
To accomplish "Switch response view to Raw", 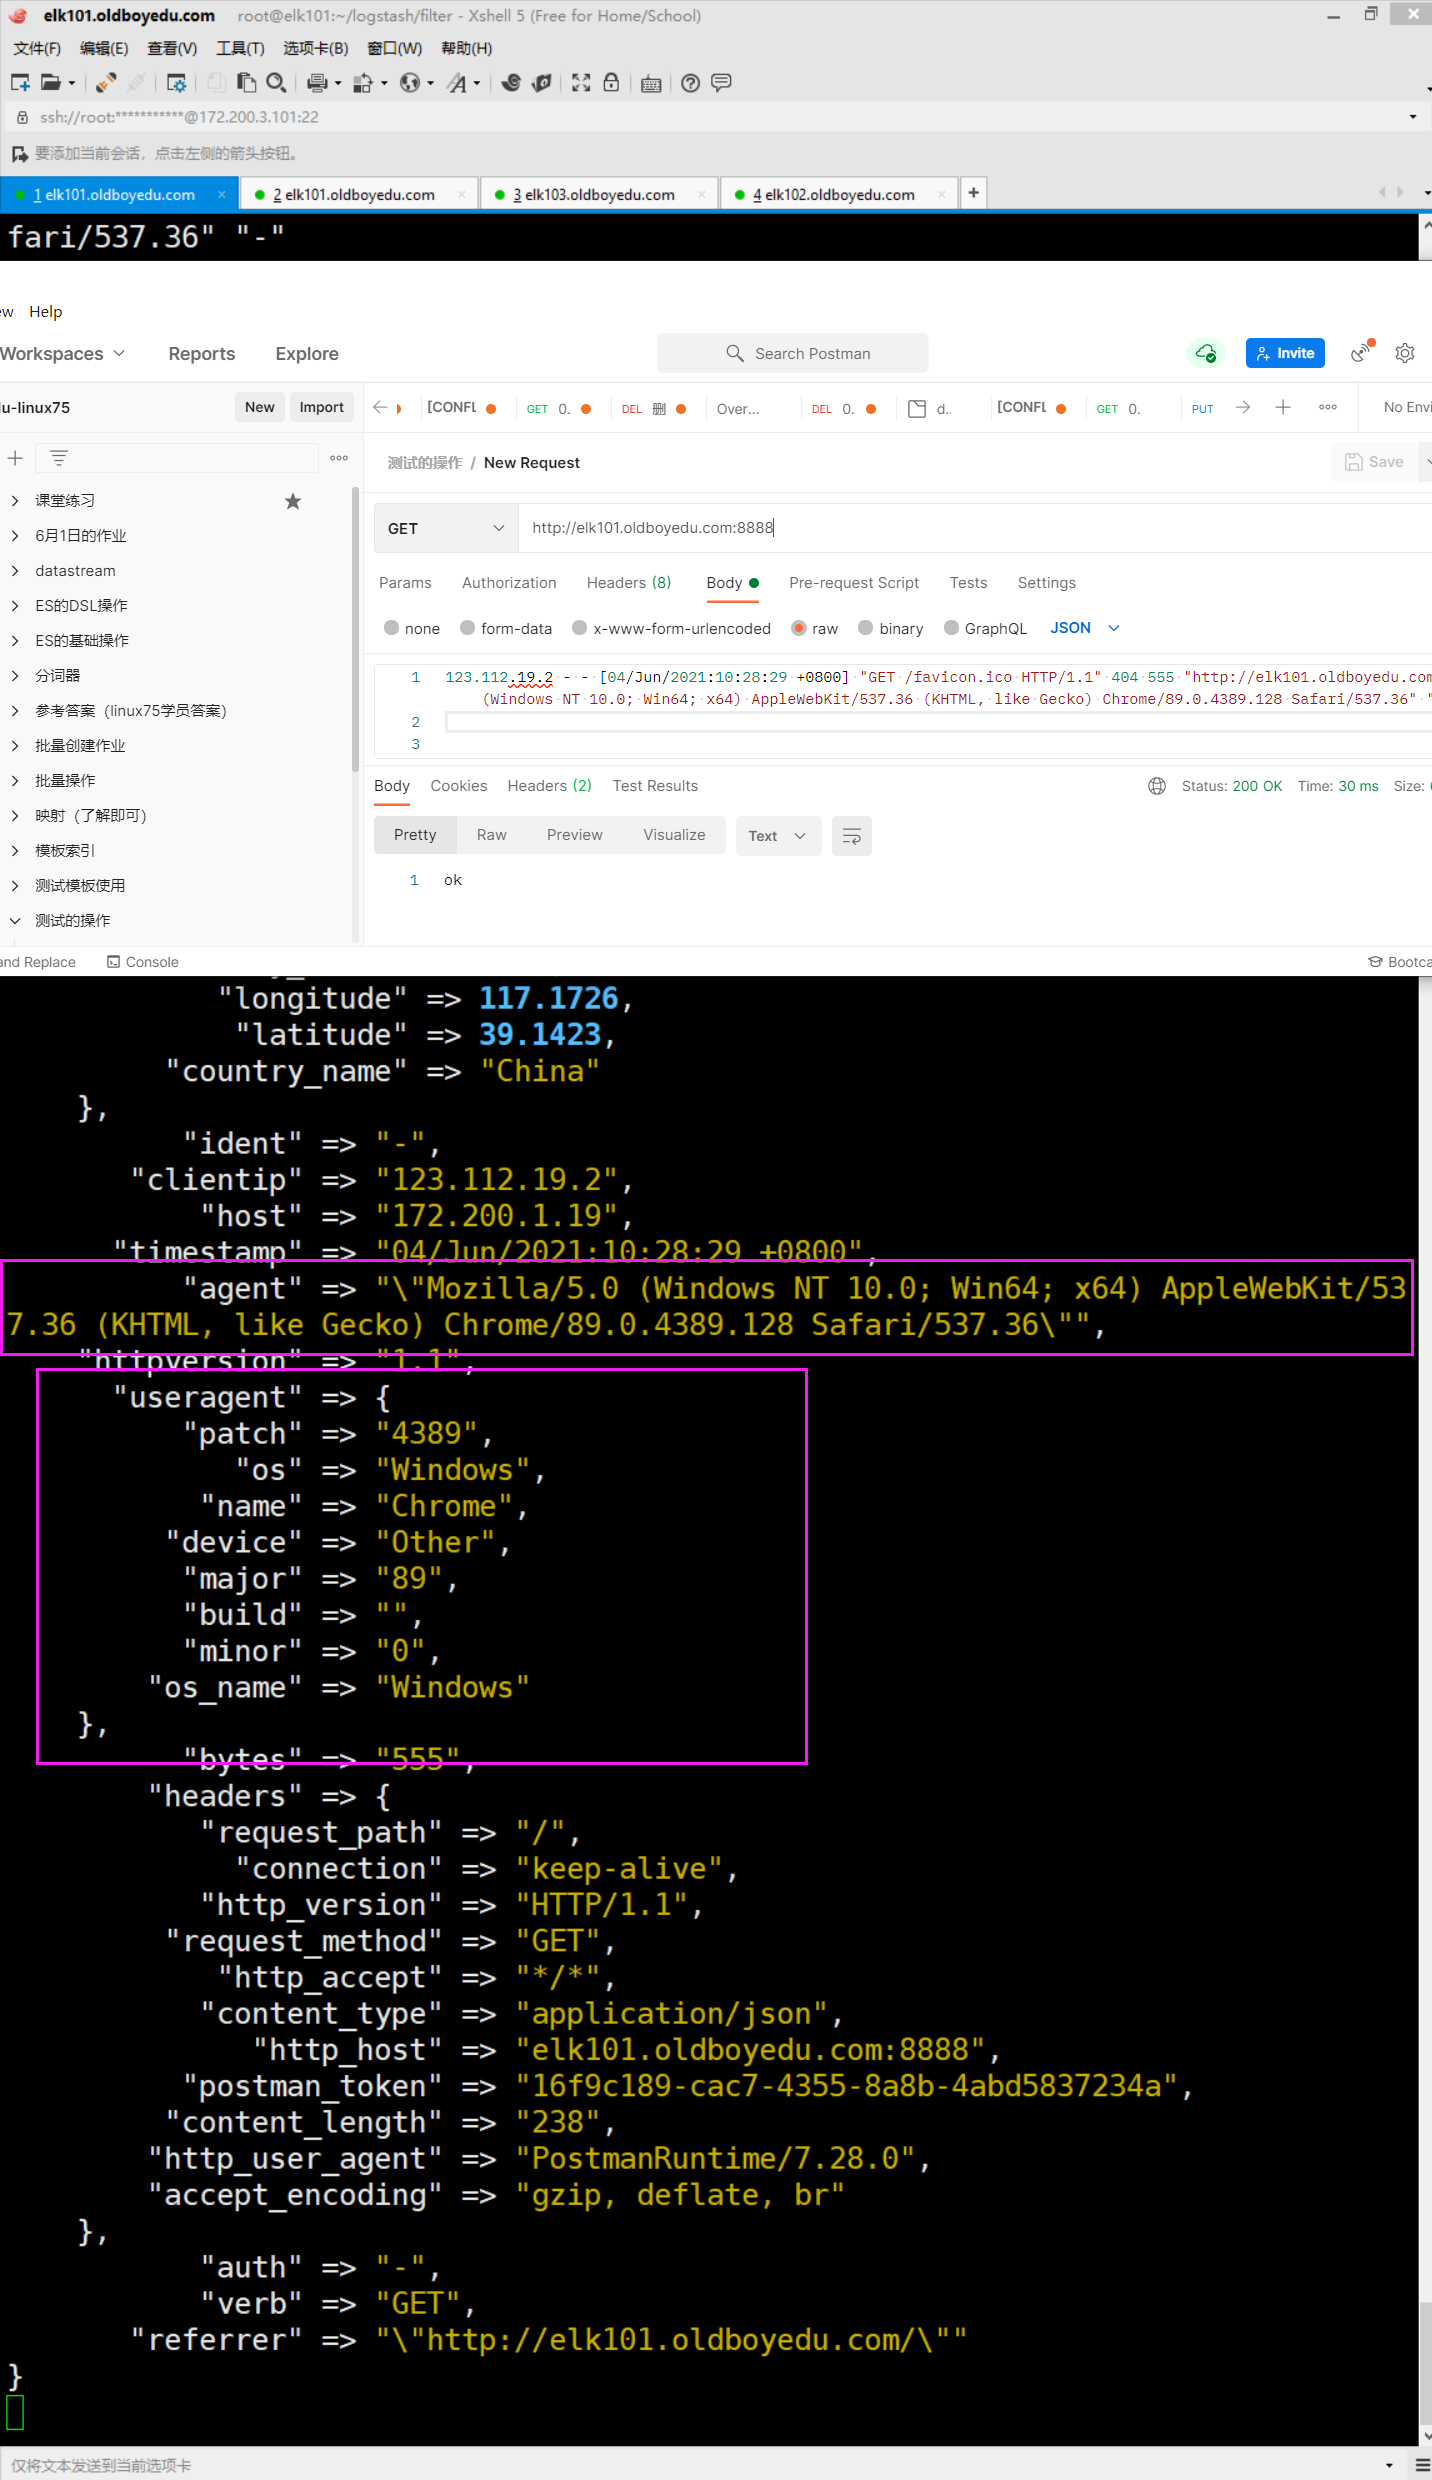I will click(492, 835).
